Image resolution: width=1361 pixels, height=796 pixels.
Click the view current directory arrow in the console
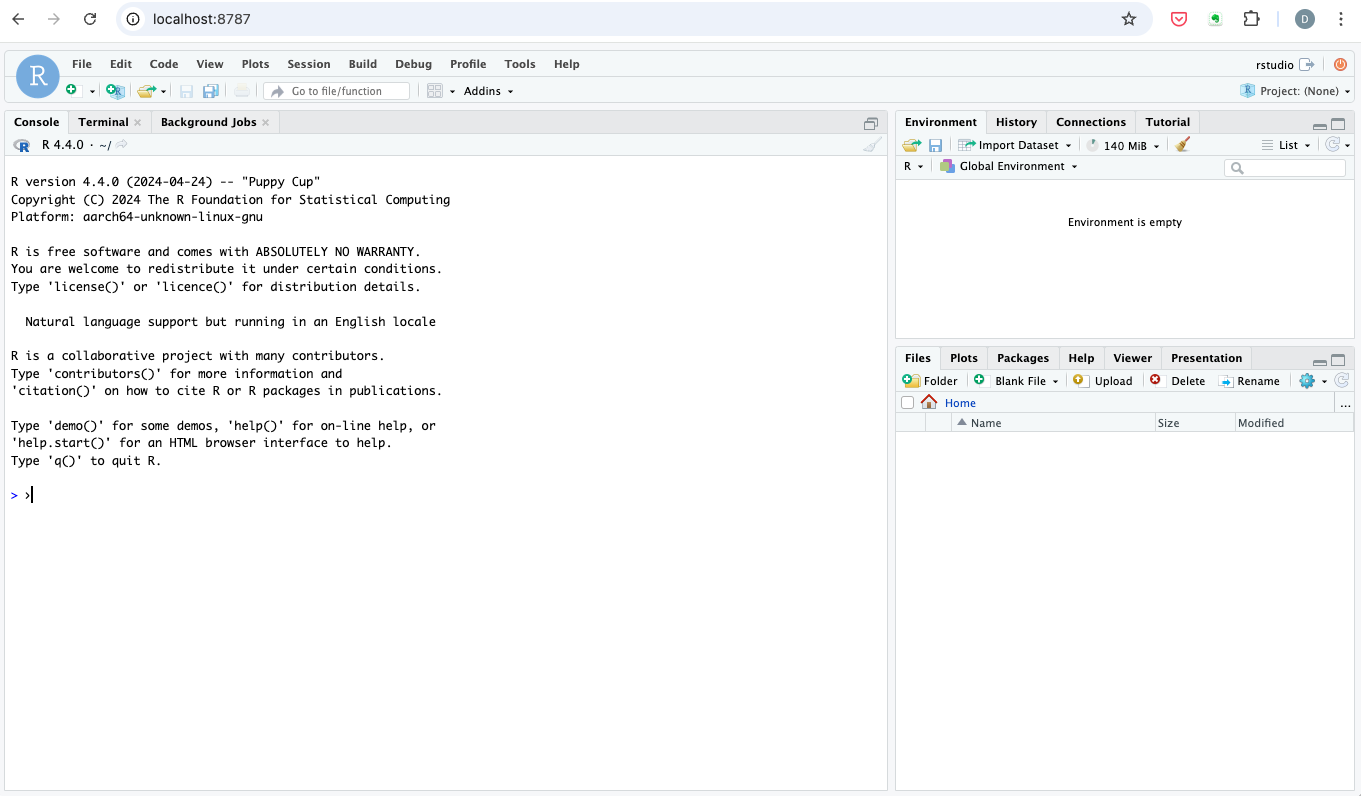click(x=122, y=145)
